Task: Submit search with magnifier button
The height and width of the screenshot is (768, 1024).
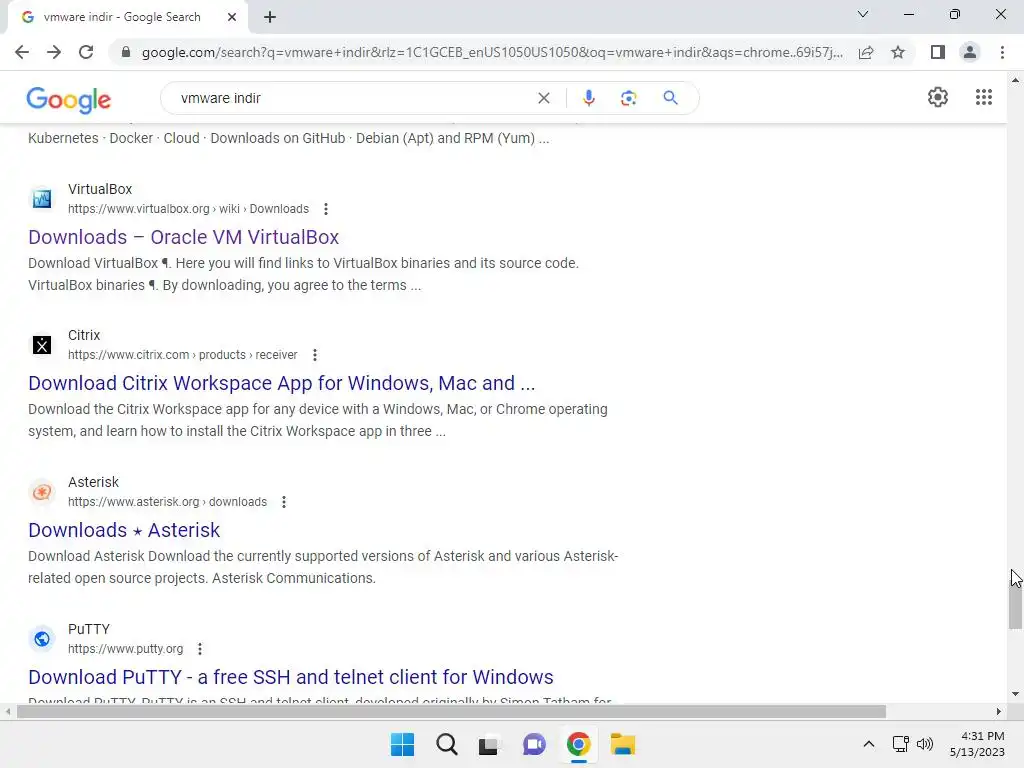Action: 670,98
